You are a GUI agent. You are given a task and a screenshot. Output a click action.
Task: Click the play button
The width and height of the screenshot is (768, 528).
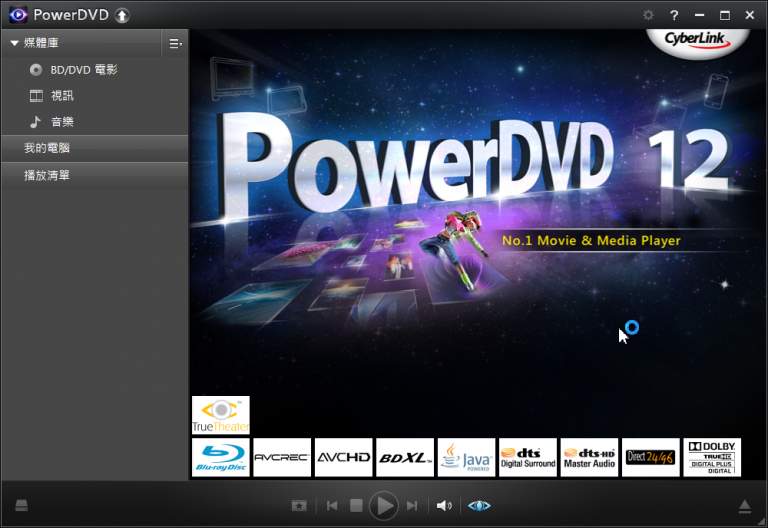(384, 505)
